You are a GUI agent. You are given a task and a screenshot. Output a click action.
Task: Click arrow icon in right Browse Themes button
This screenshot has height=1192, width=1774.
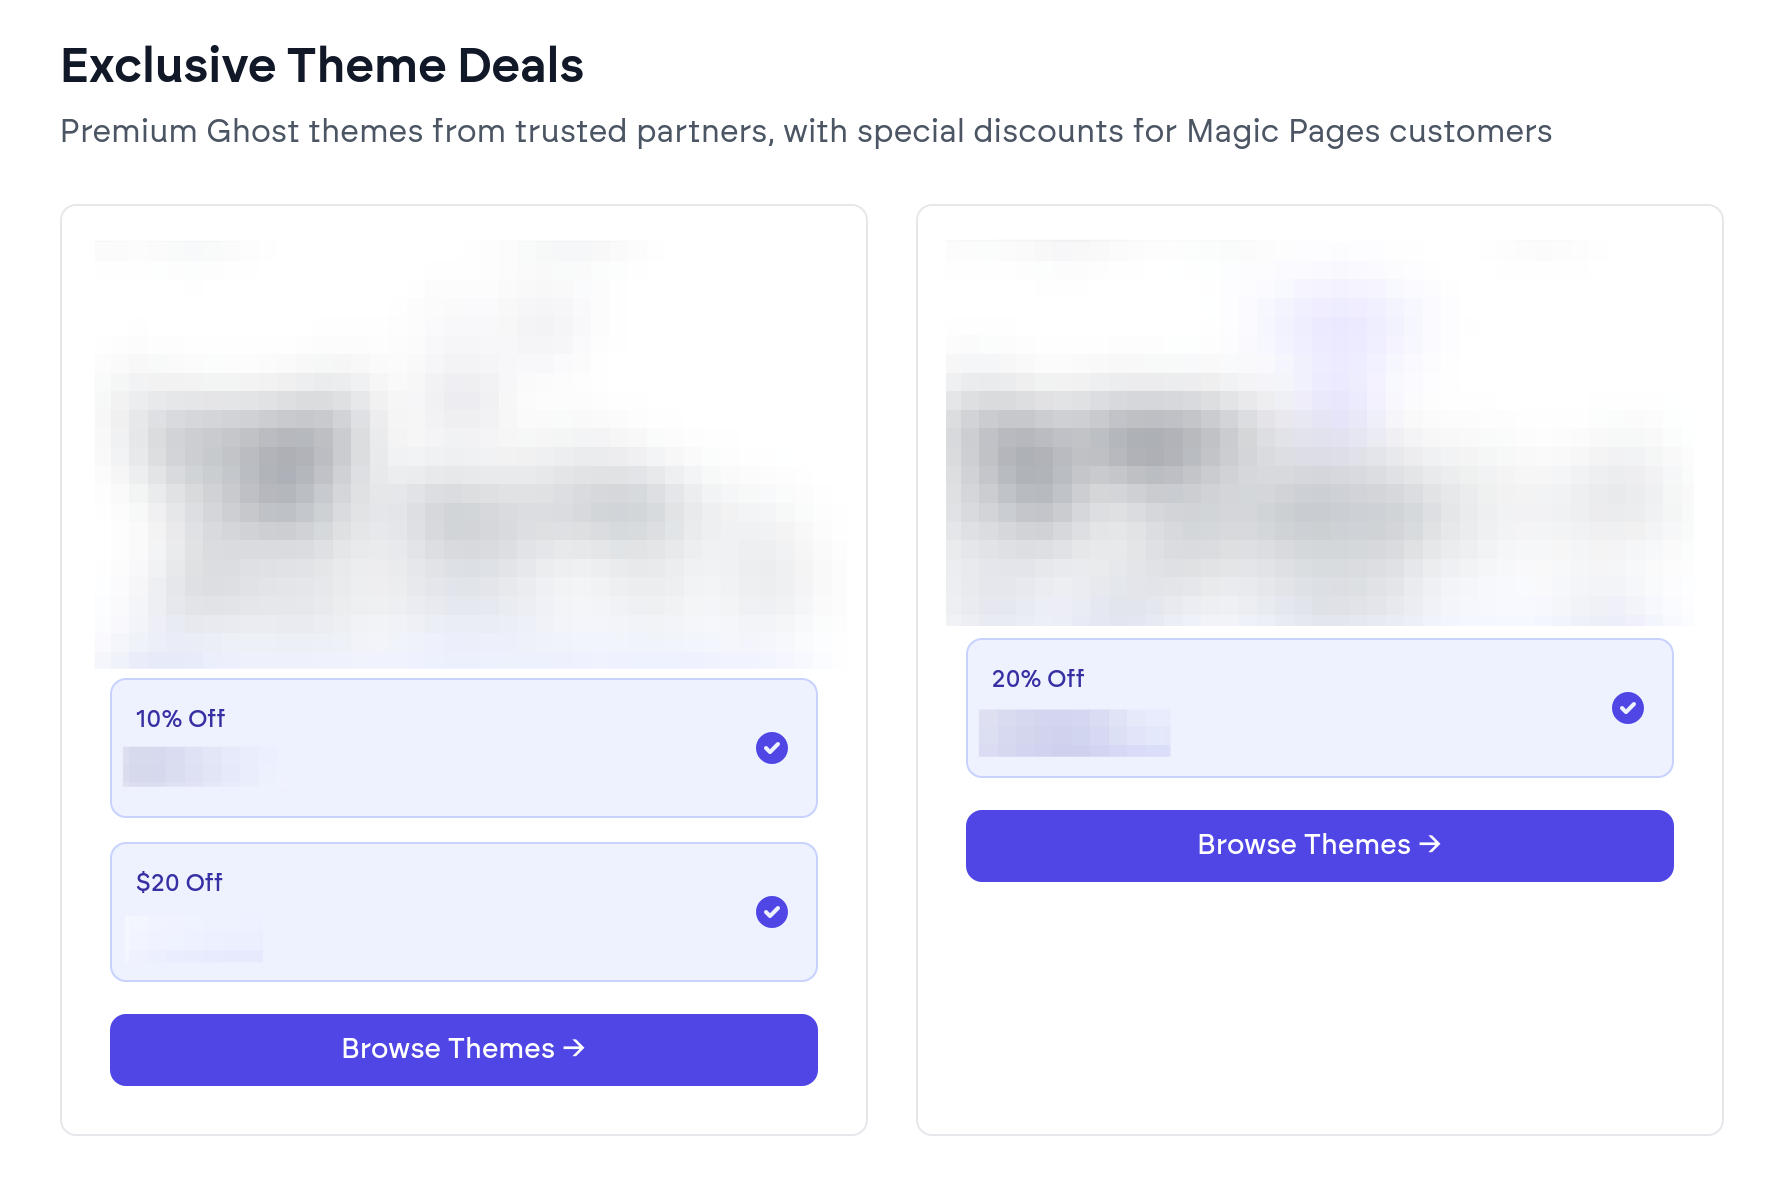click(x=1430, y=844)
